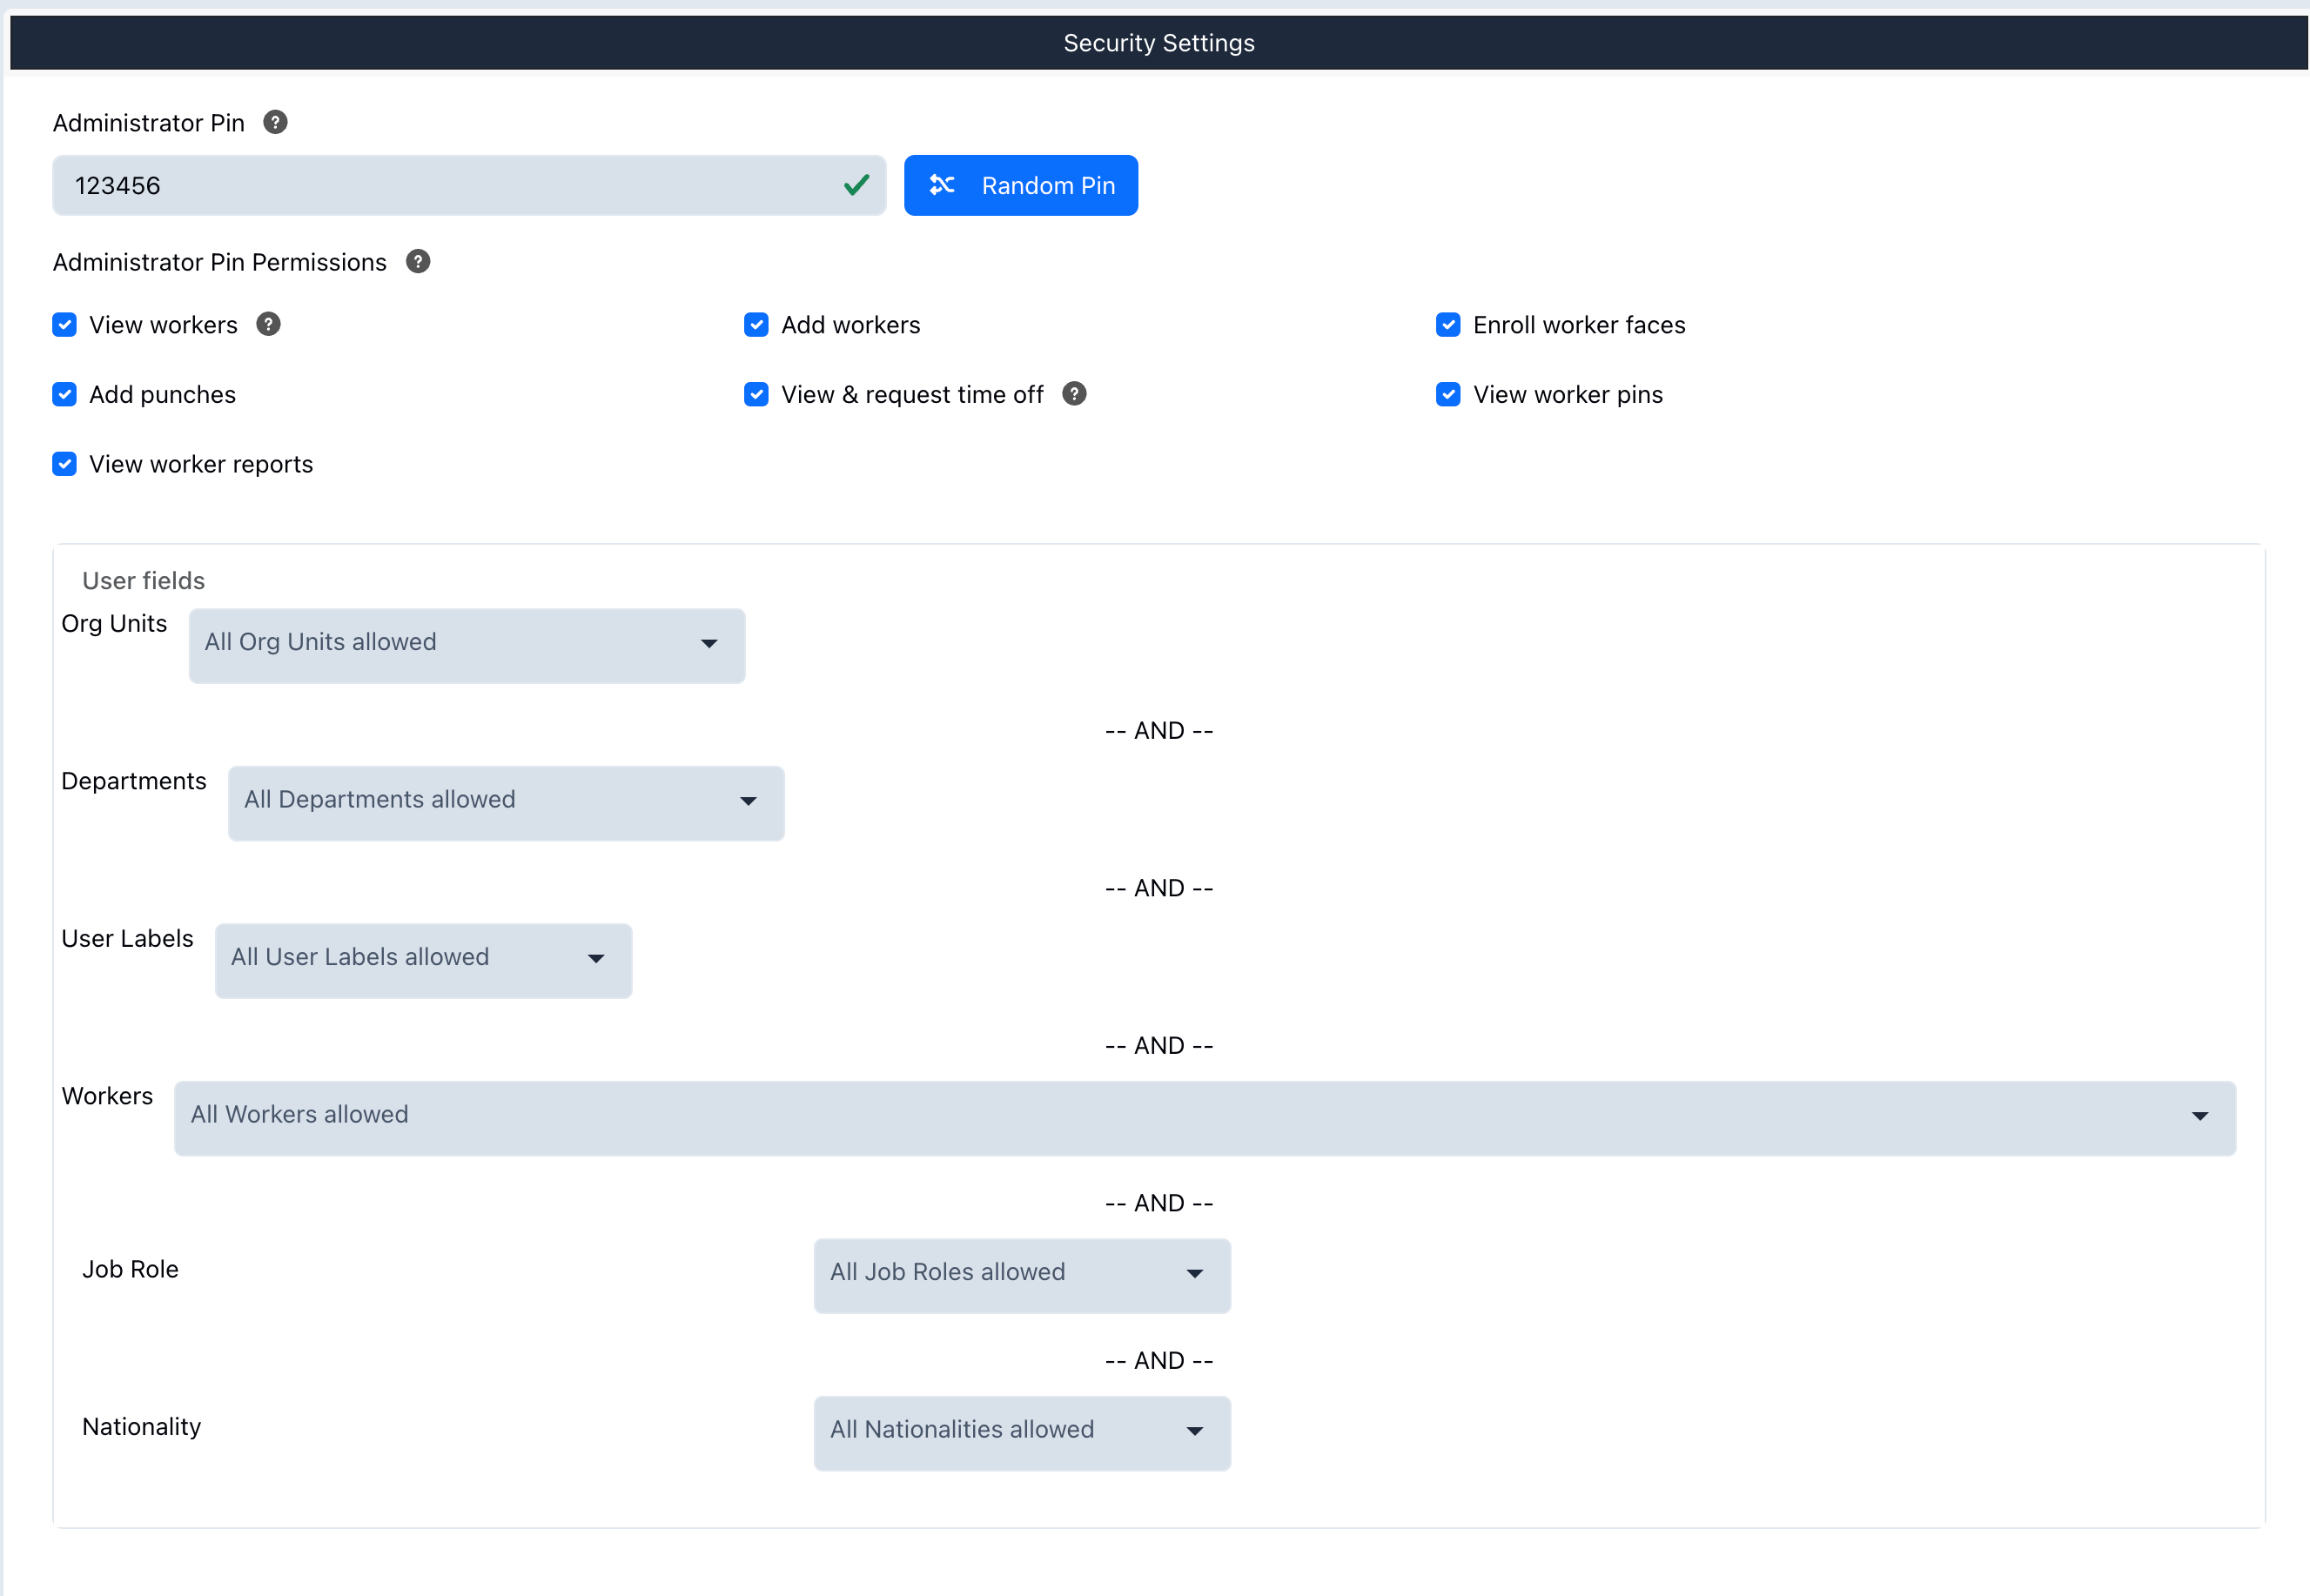
Task: Click the help icon beside View & request time off
Action: coord(1074,394)
